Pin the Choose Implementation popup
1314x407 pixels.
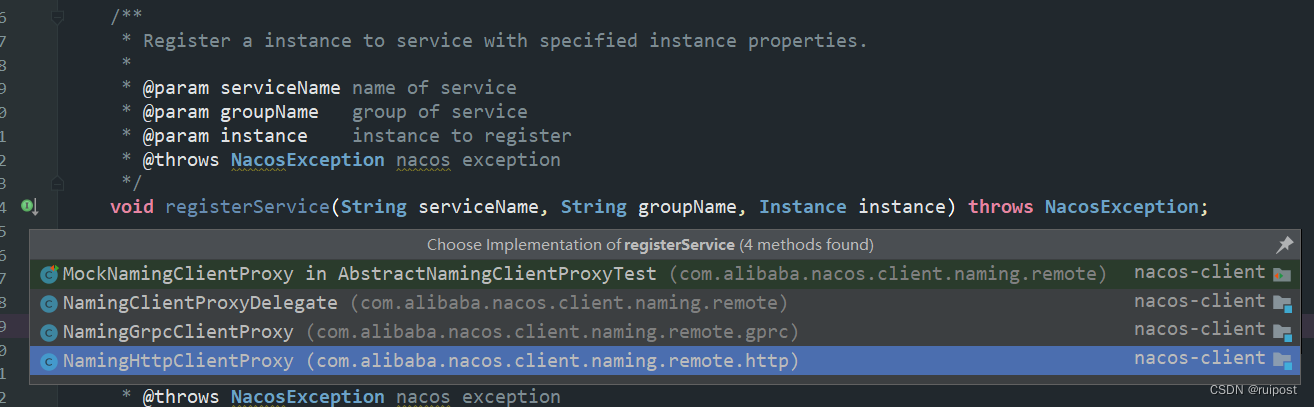[x=1285, y=245]
